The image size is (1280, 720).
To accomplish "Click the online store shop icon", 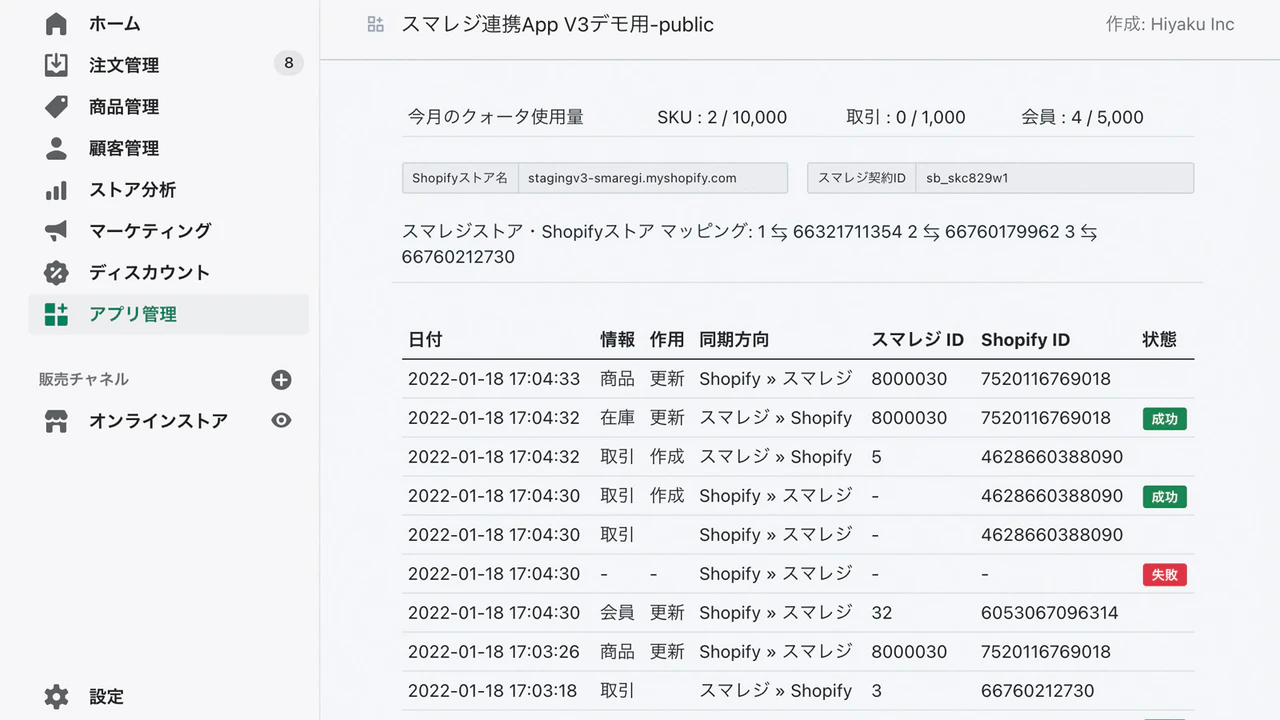I will 57,421.
